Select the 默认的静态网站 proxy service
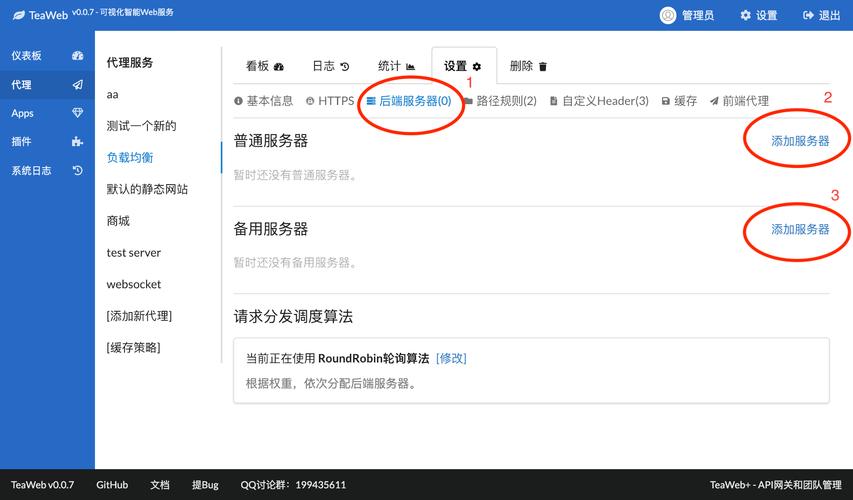Image resolution: width=853 pixels, height=500 pixels. 147,189
